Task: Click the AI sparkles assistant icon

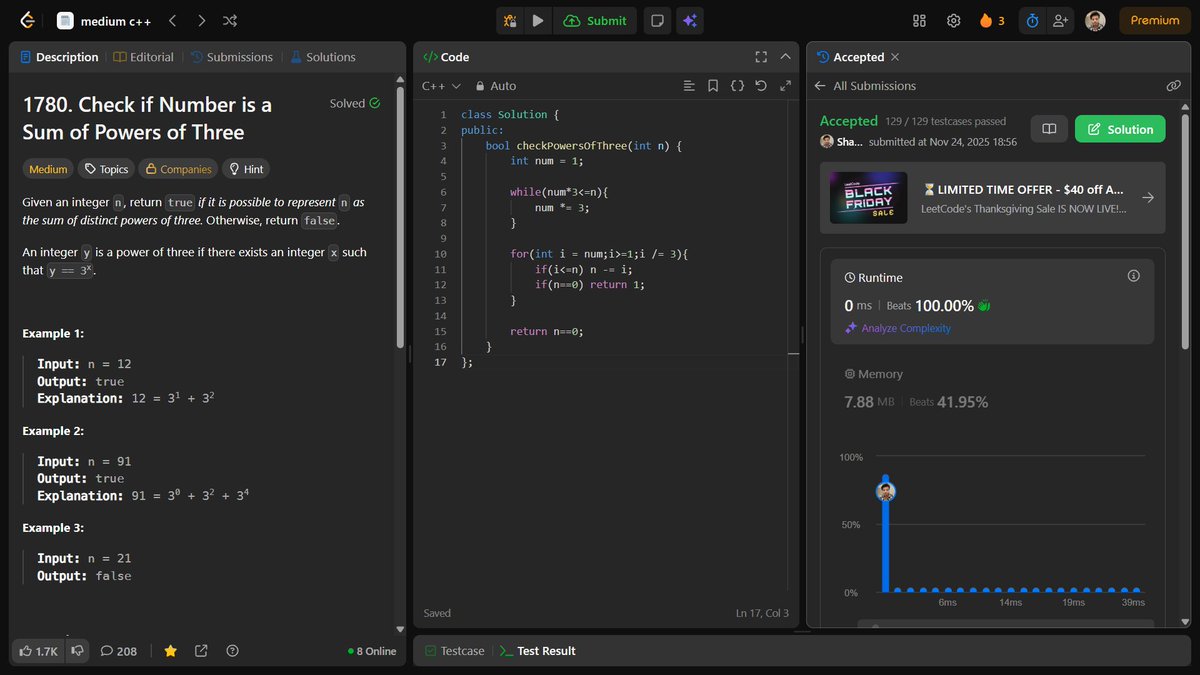Action: point(690,20)
